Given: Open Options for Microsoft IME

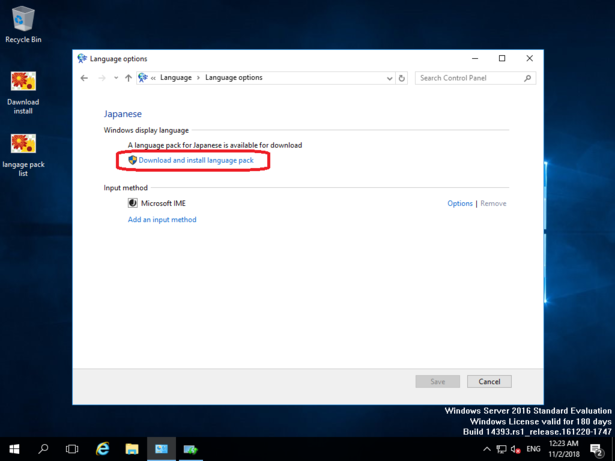Looking at the screenshot, I should [460, 203].
